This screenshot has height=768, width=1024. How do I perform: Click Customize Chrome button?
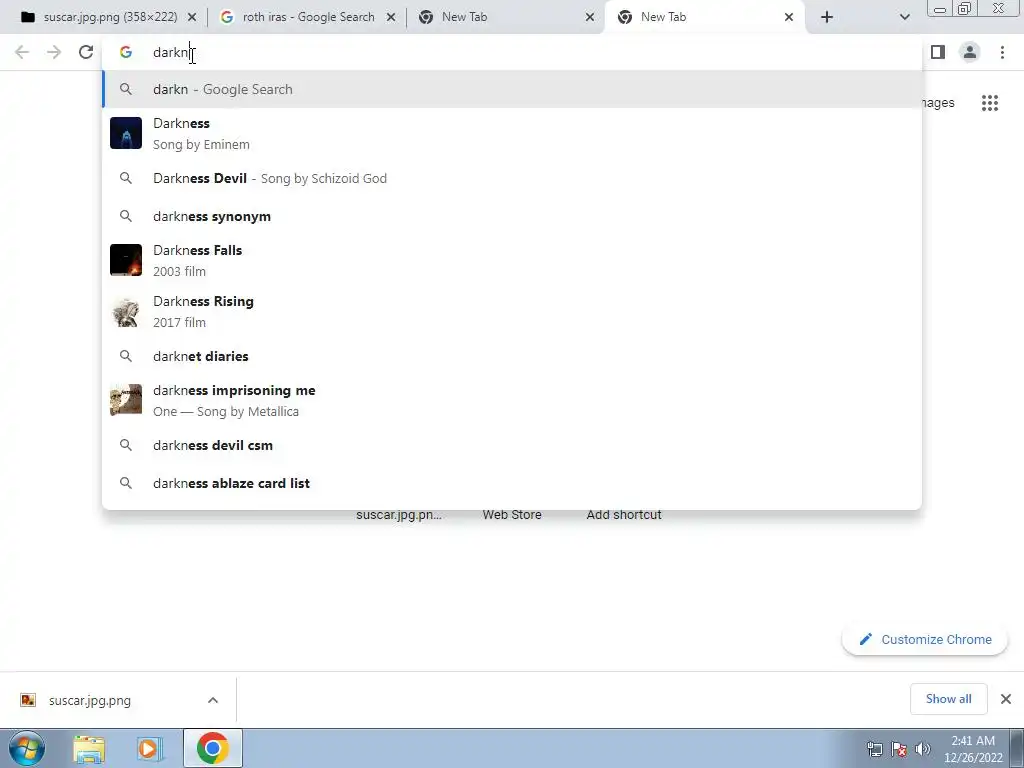pyautogui.click(x=925, y=639)
